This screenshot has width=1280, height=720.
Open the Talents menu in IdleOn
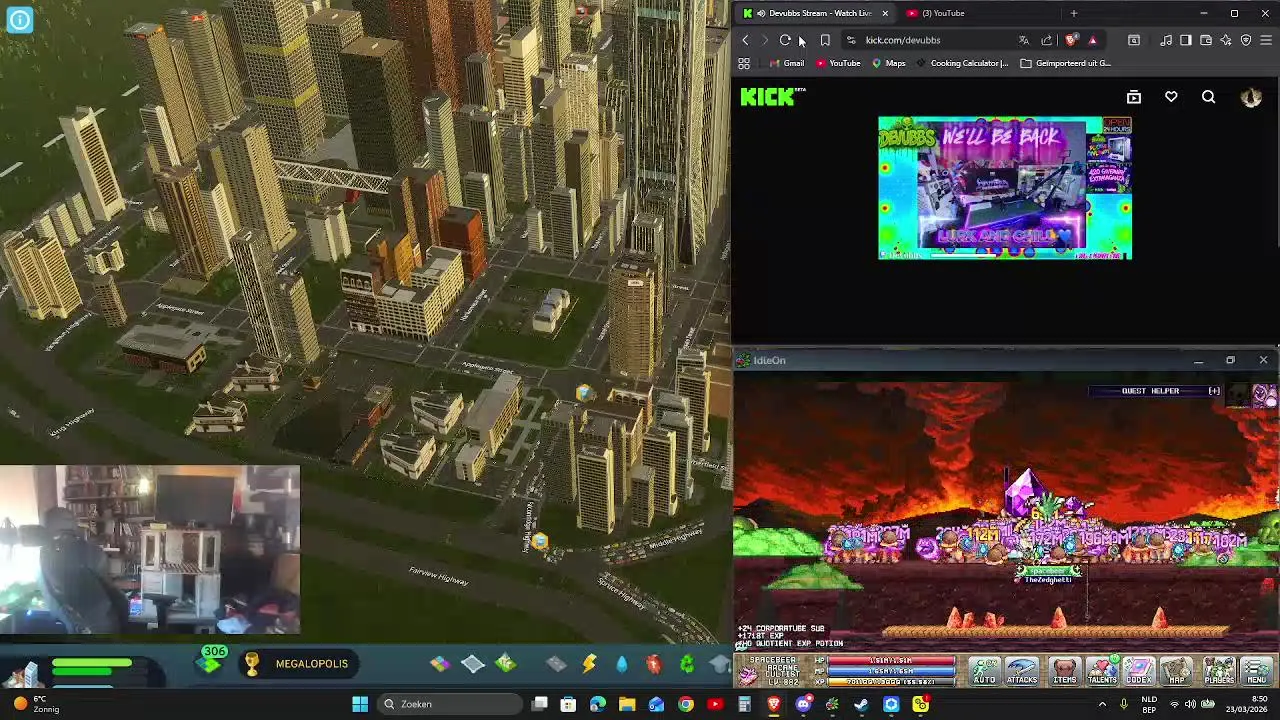(x=1102, y=671)
